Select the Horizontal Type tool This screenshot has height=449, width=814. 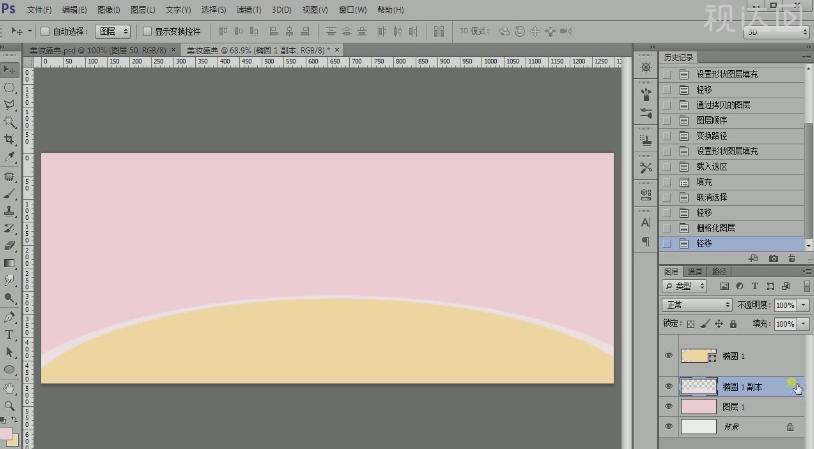pyautogui.click(x=10, y=334)
